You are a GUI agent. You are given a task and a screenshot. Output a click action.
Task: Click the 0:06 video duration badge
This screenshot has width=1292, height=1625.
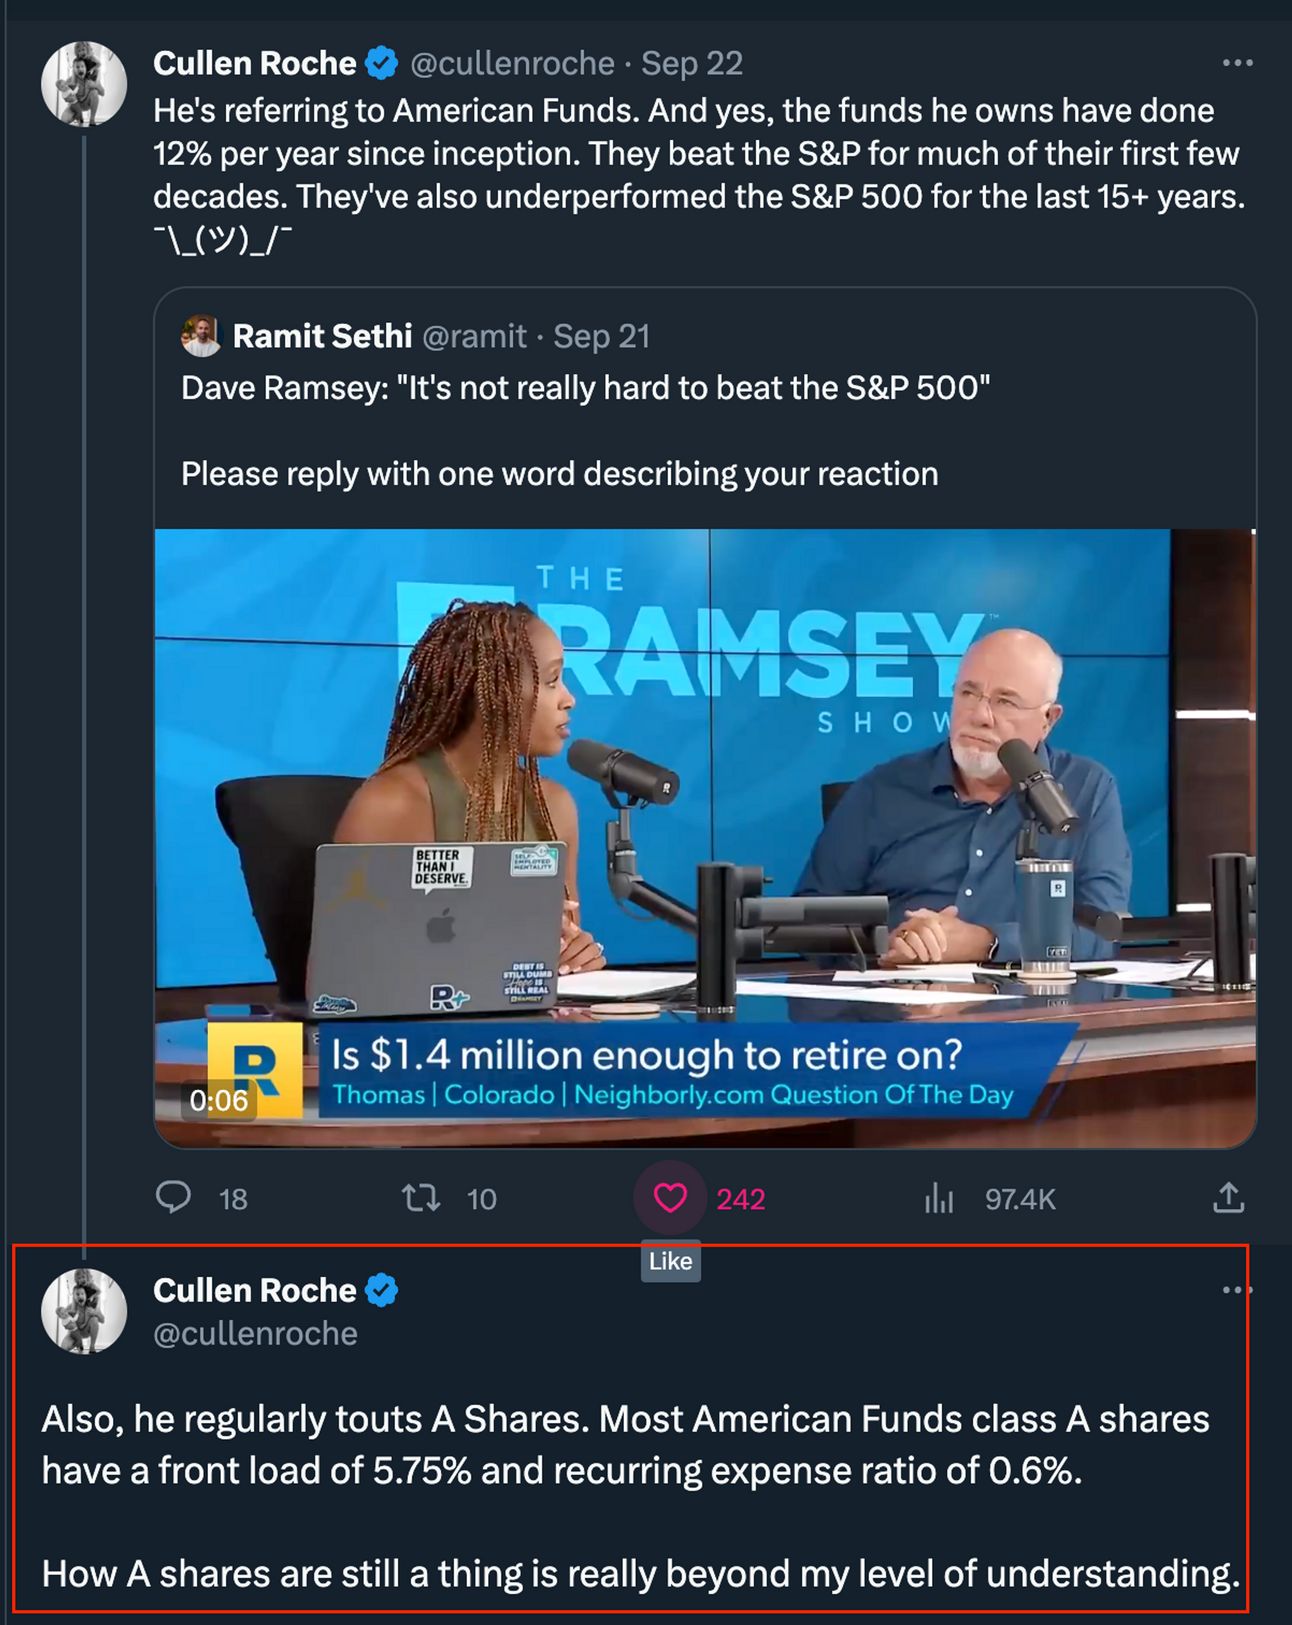click(219, 1100)
